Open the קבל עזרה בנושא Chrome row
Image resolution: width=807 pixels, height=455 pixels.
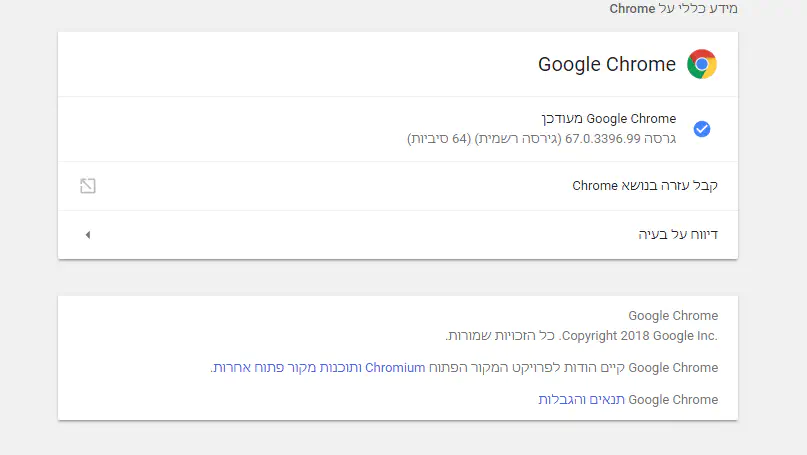[645, 186]
